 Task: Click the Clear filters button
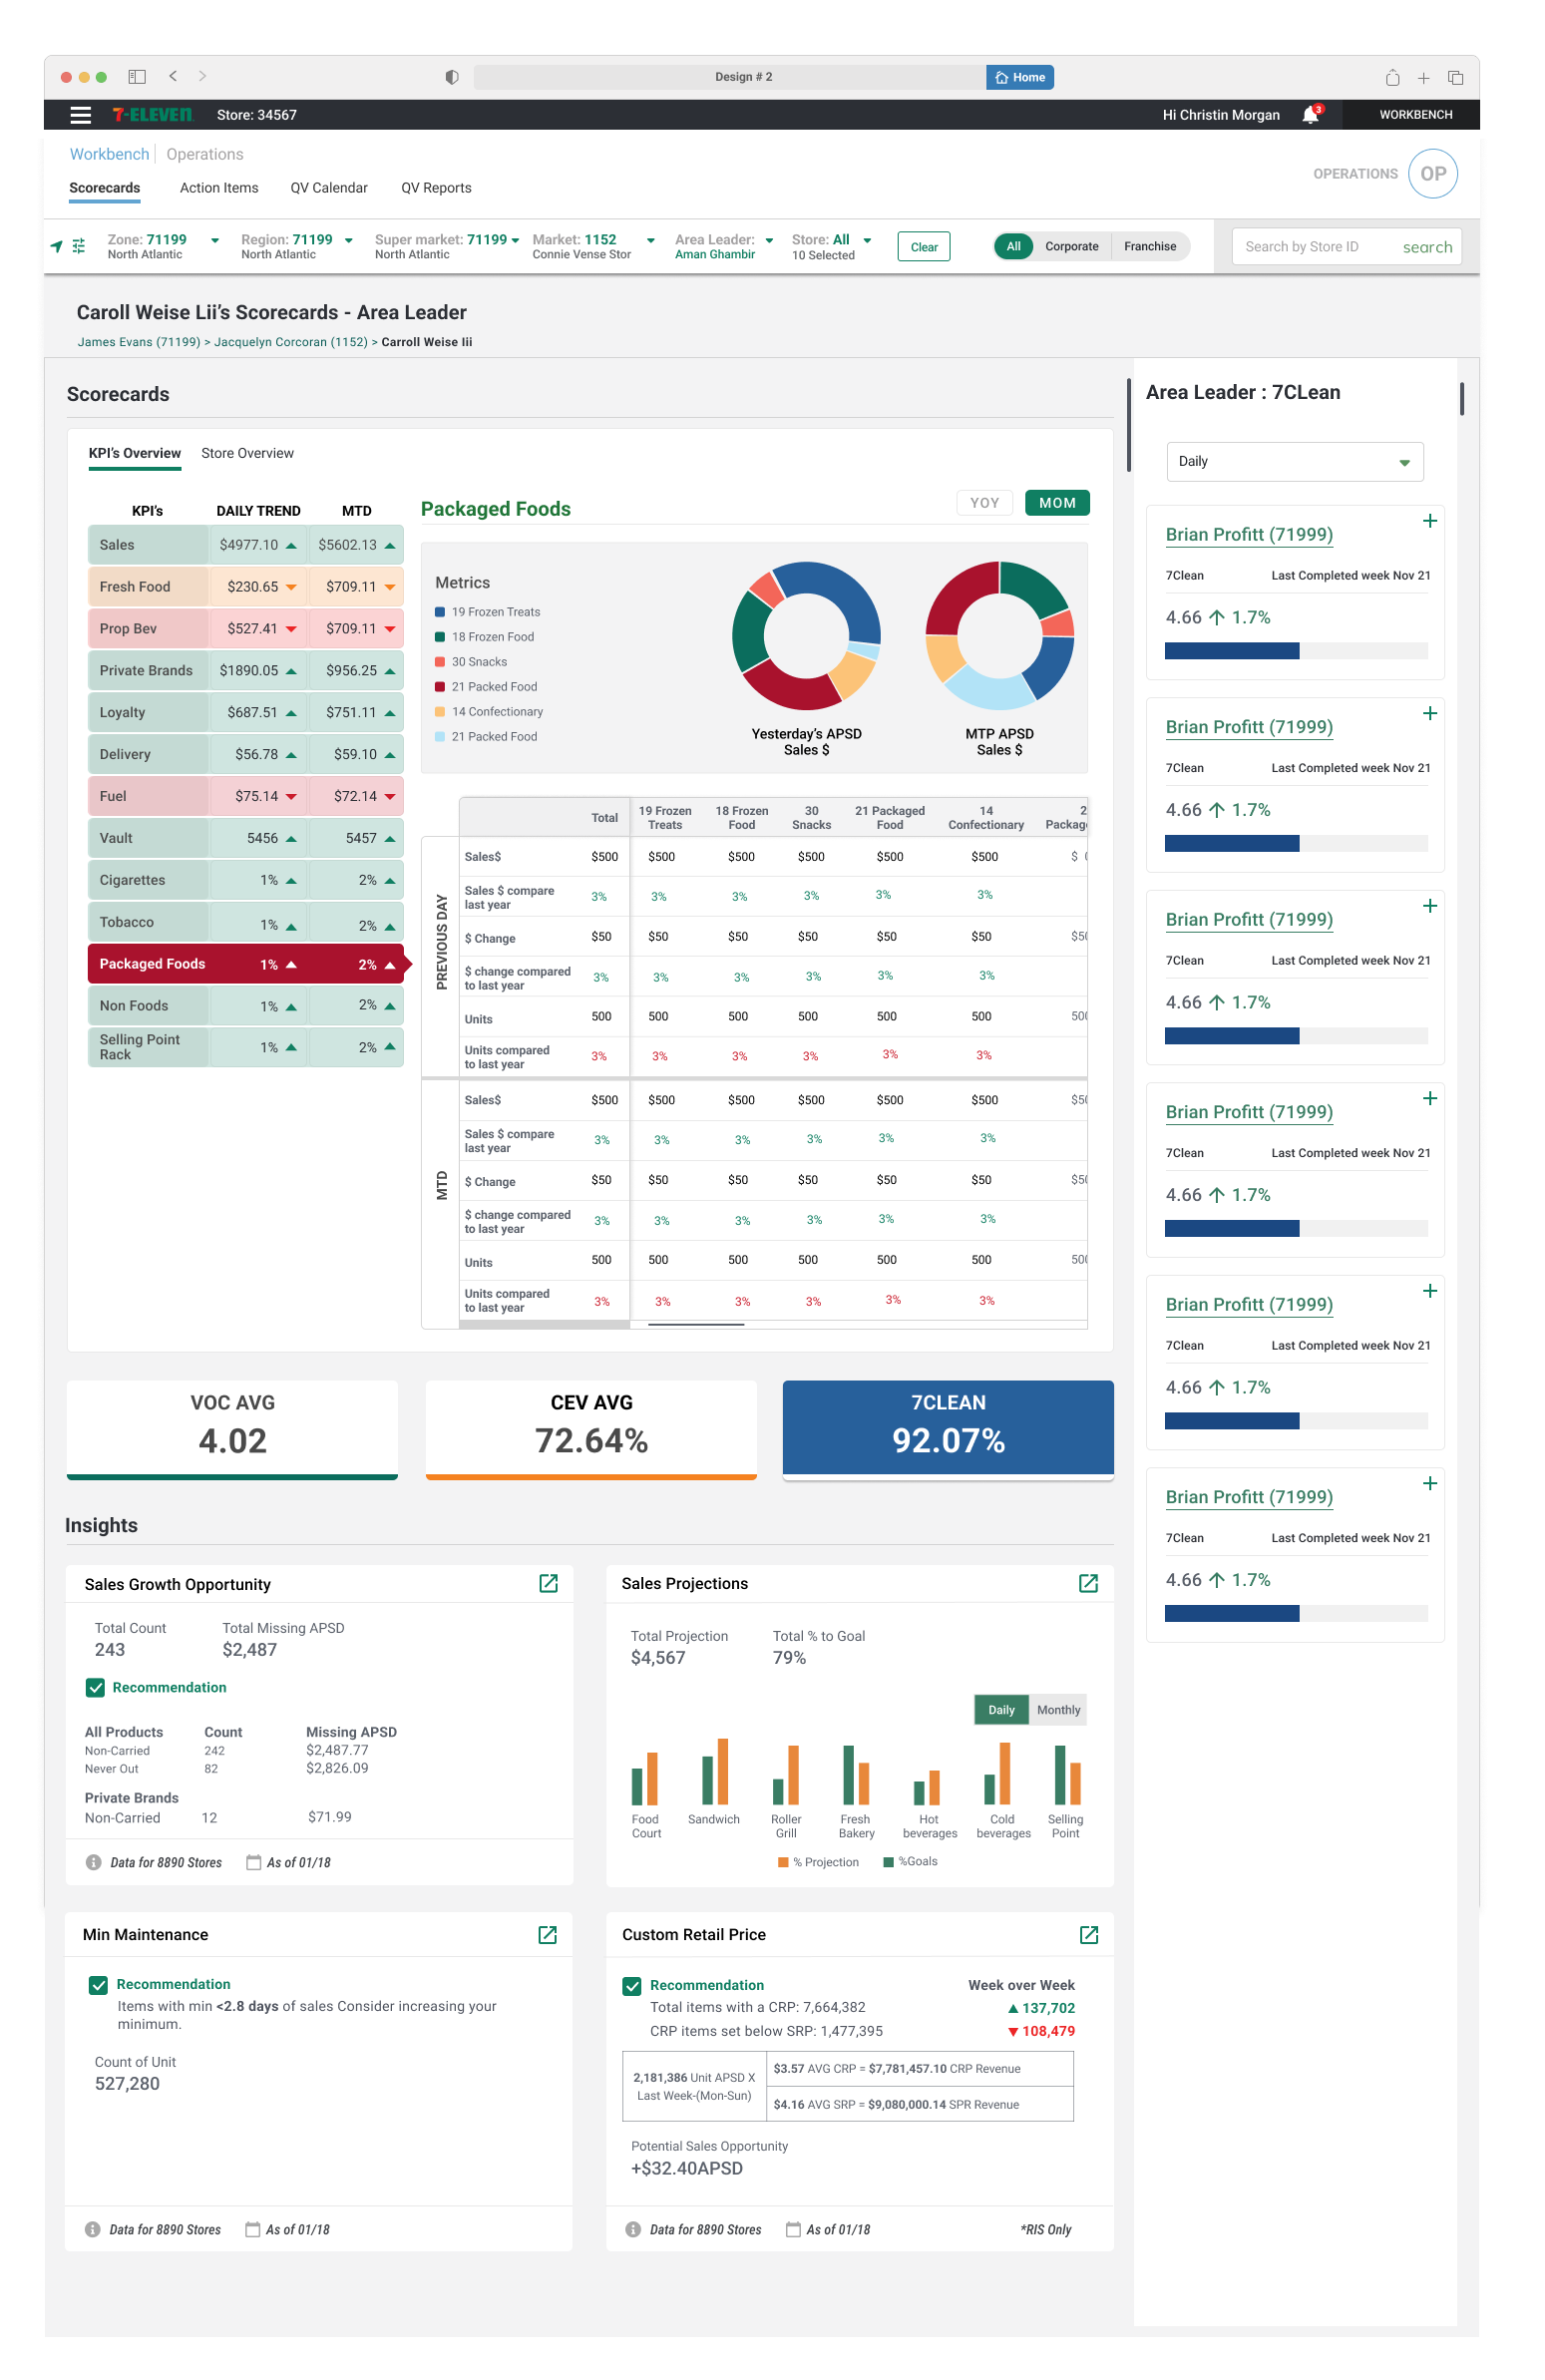923,247
